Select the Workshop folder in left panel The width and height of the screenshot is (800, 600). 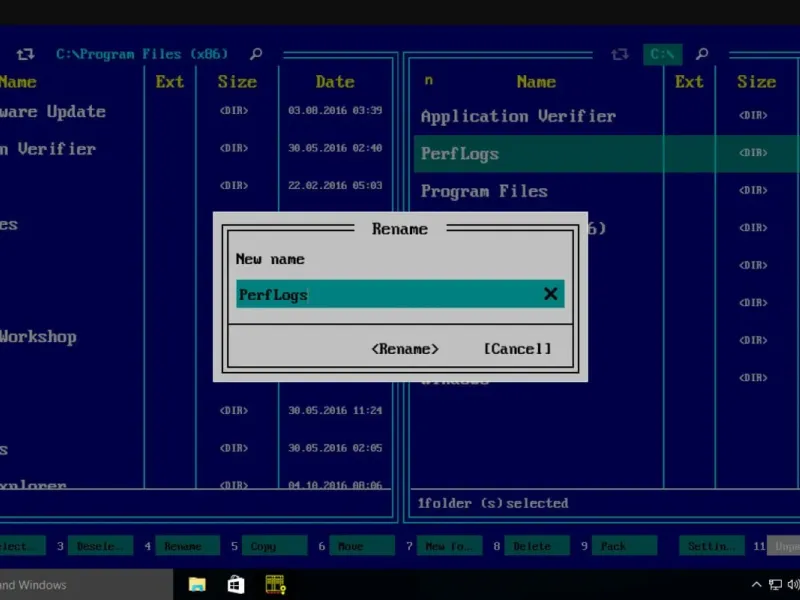(x=38, y=337)
